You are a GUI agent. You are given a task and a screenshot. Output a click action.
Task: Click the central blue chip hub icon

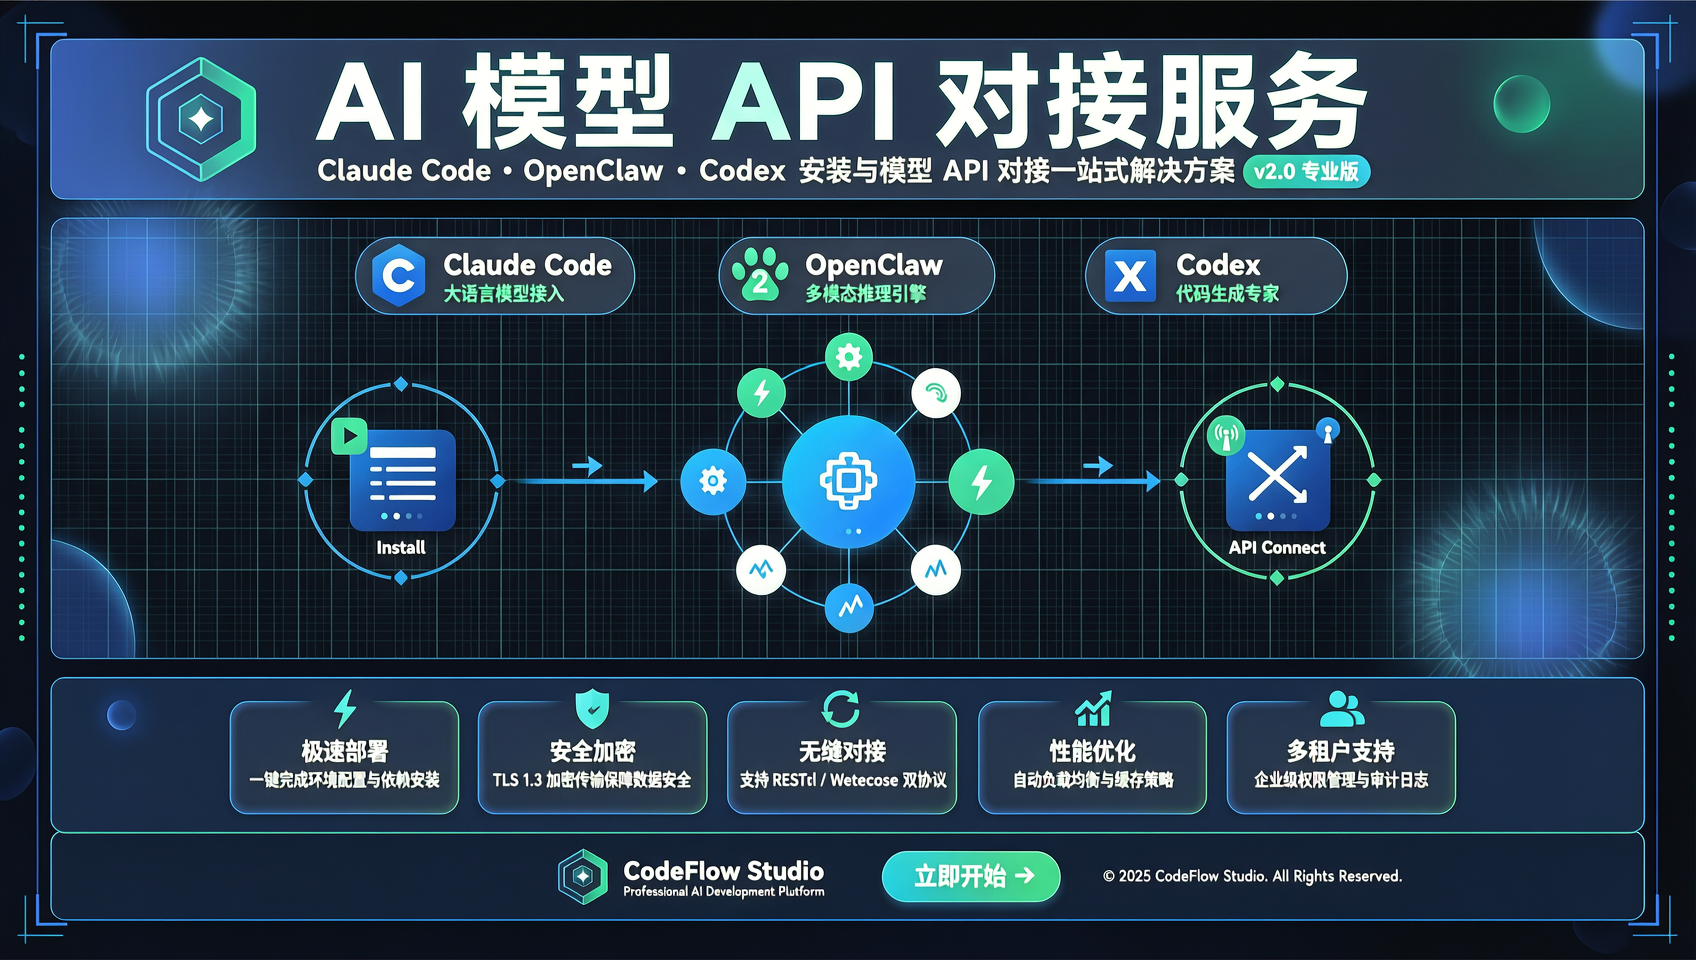(x=848, y=481)
